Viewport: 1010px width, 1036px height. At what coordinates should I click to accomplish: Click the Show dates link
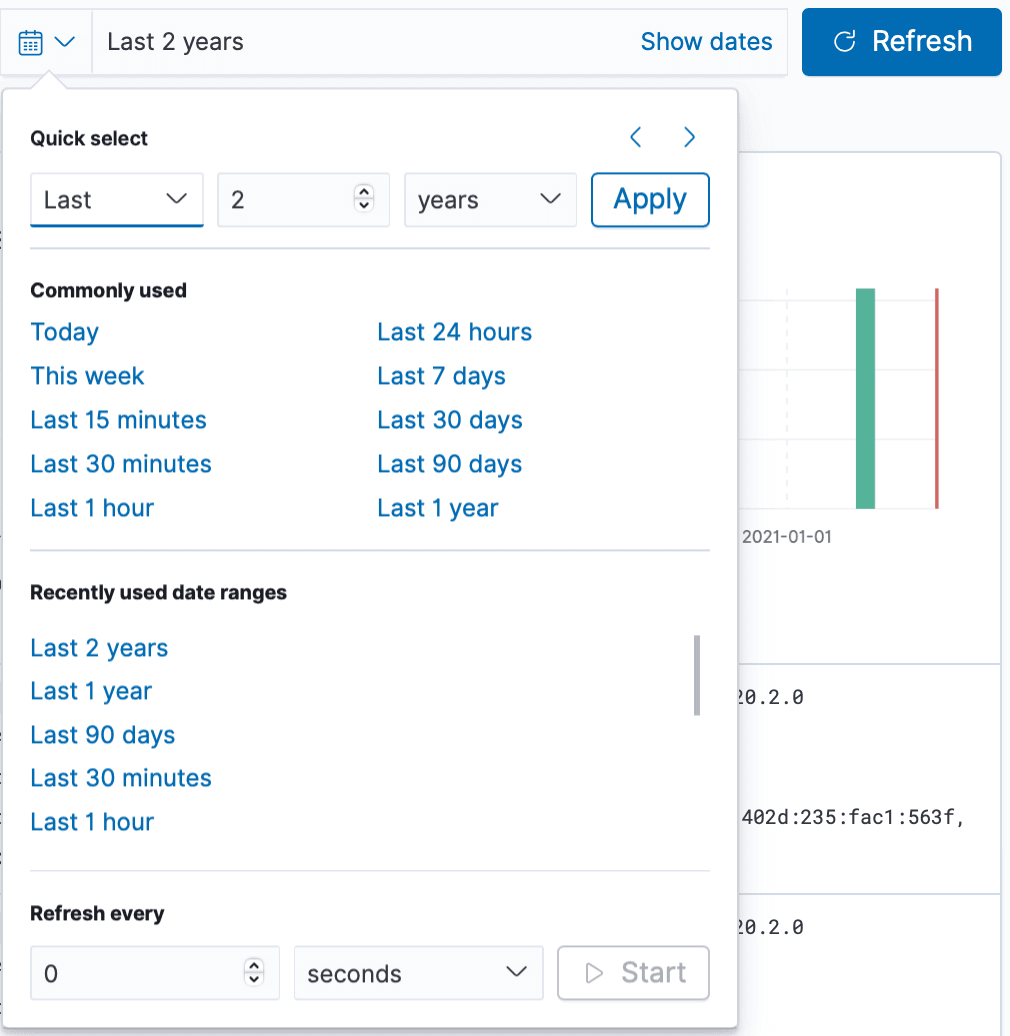(706, 42)
